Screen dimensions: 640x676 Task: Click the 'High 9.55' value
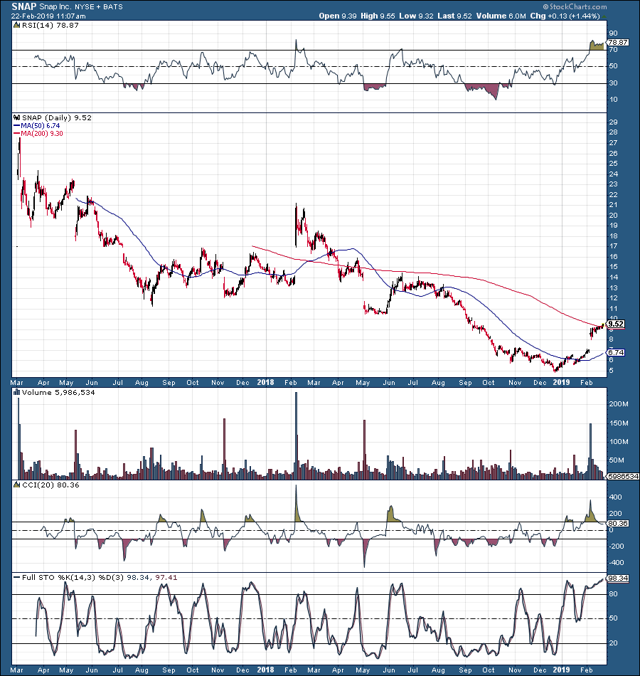tap(378, 16)
